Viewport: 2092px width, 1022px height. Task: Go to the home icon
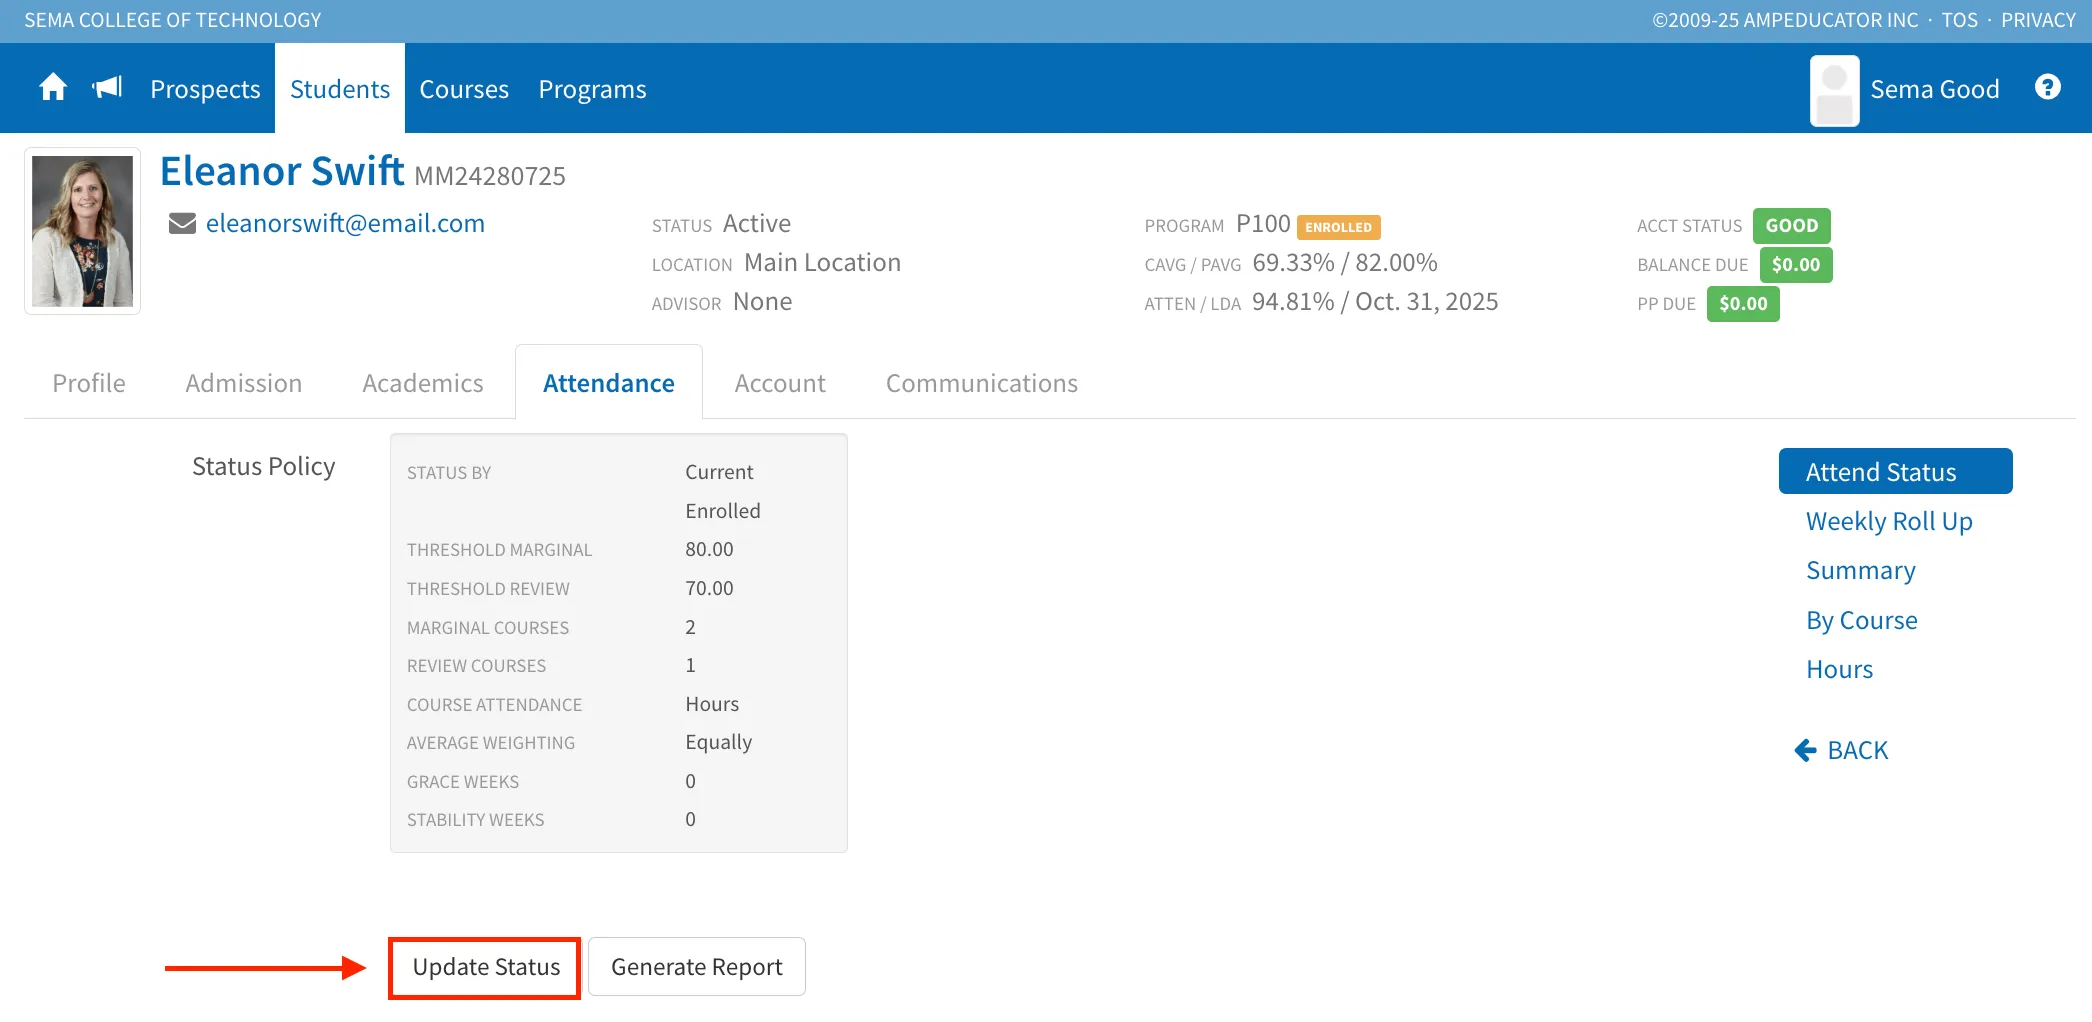point(53,88)
